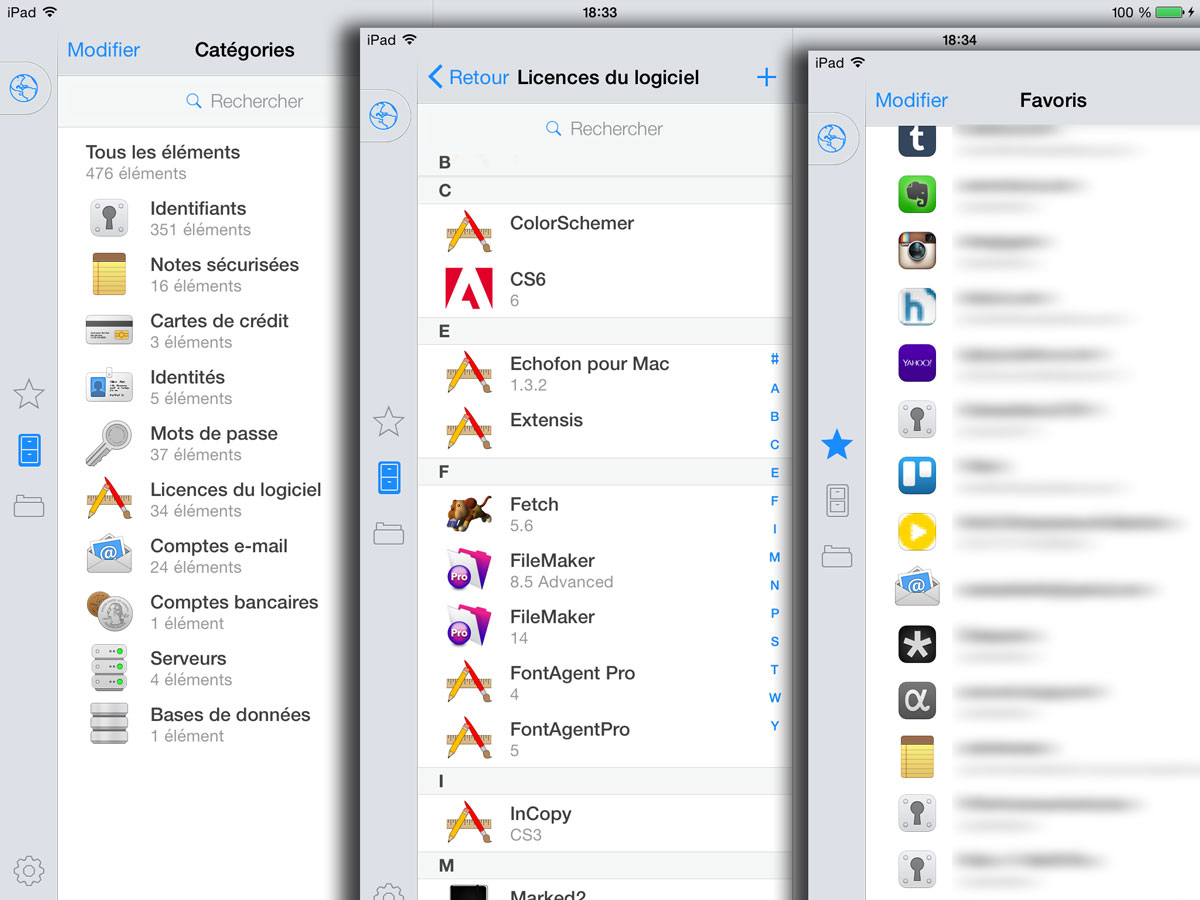
Task: Open the notepad item in Favoris list
Action: [x=917, y=757]
